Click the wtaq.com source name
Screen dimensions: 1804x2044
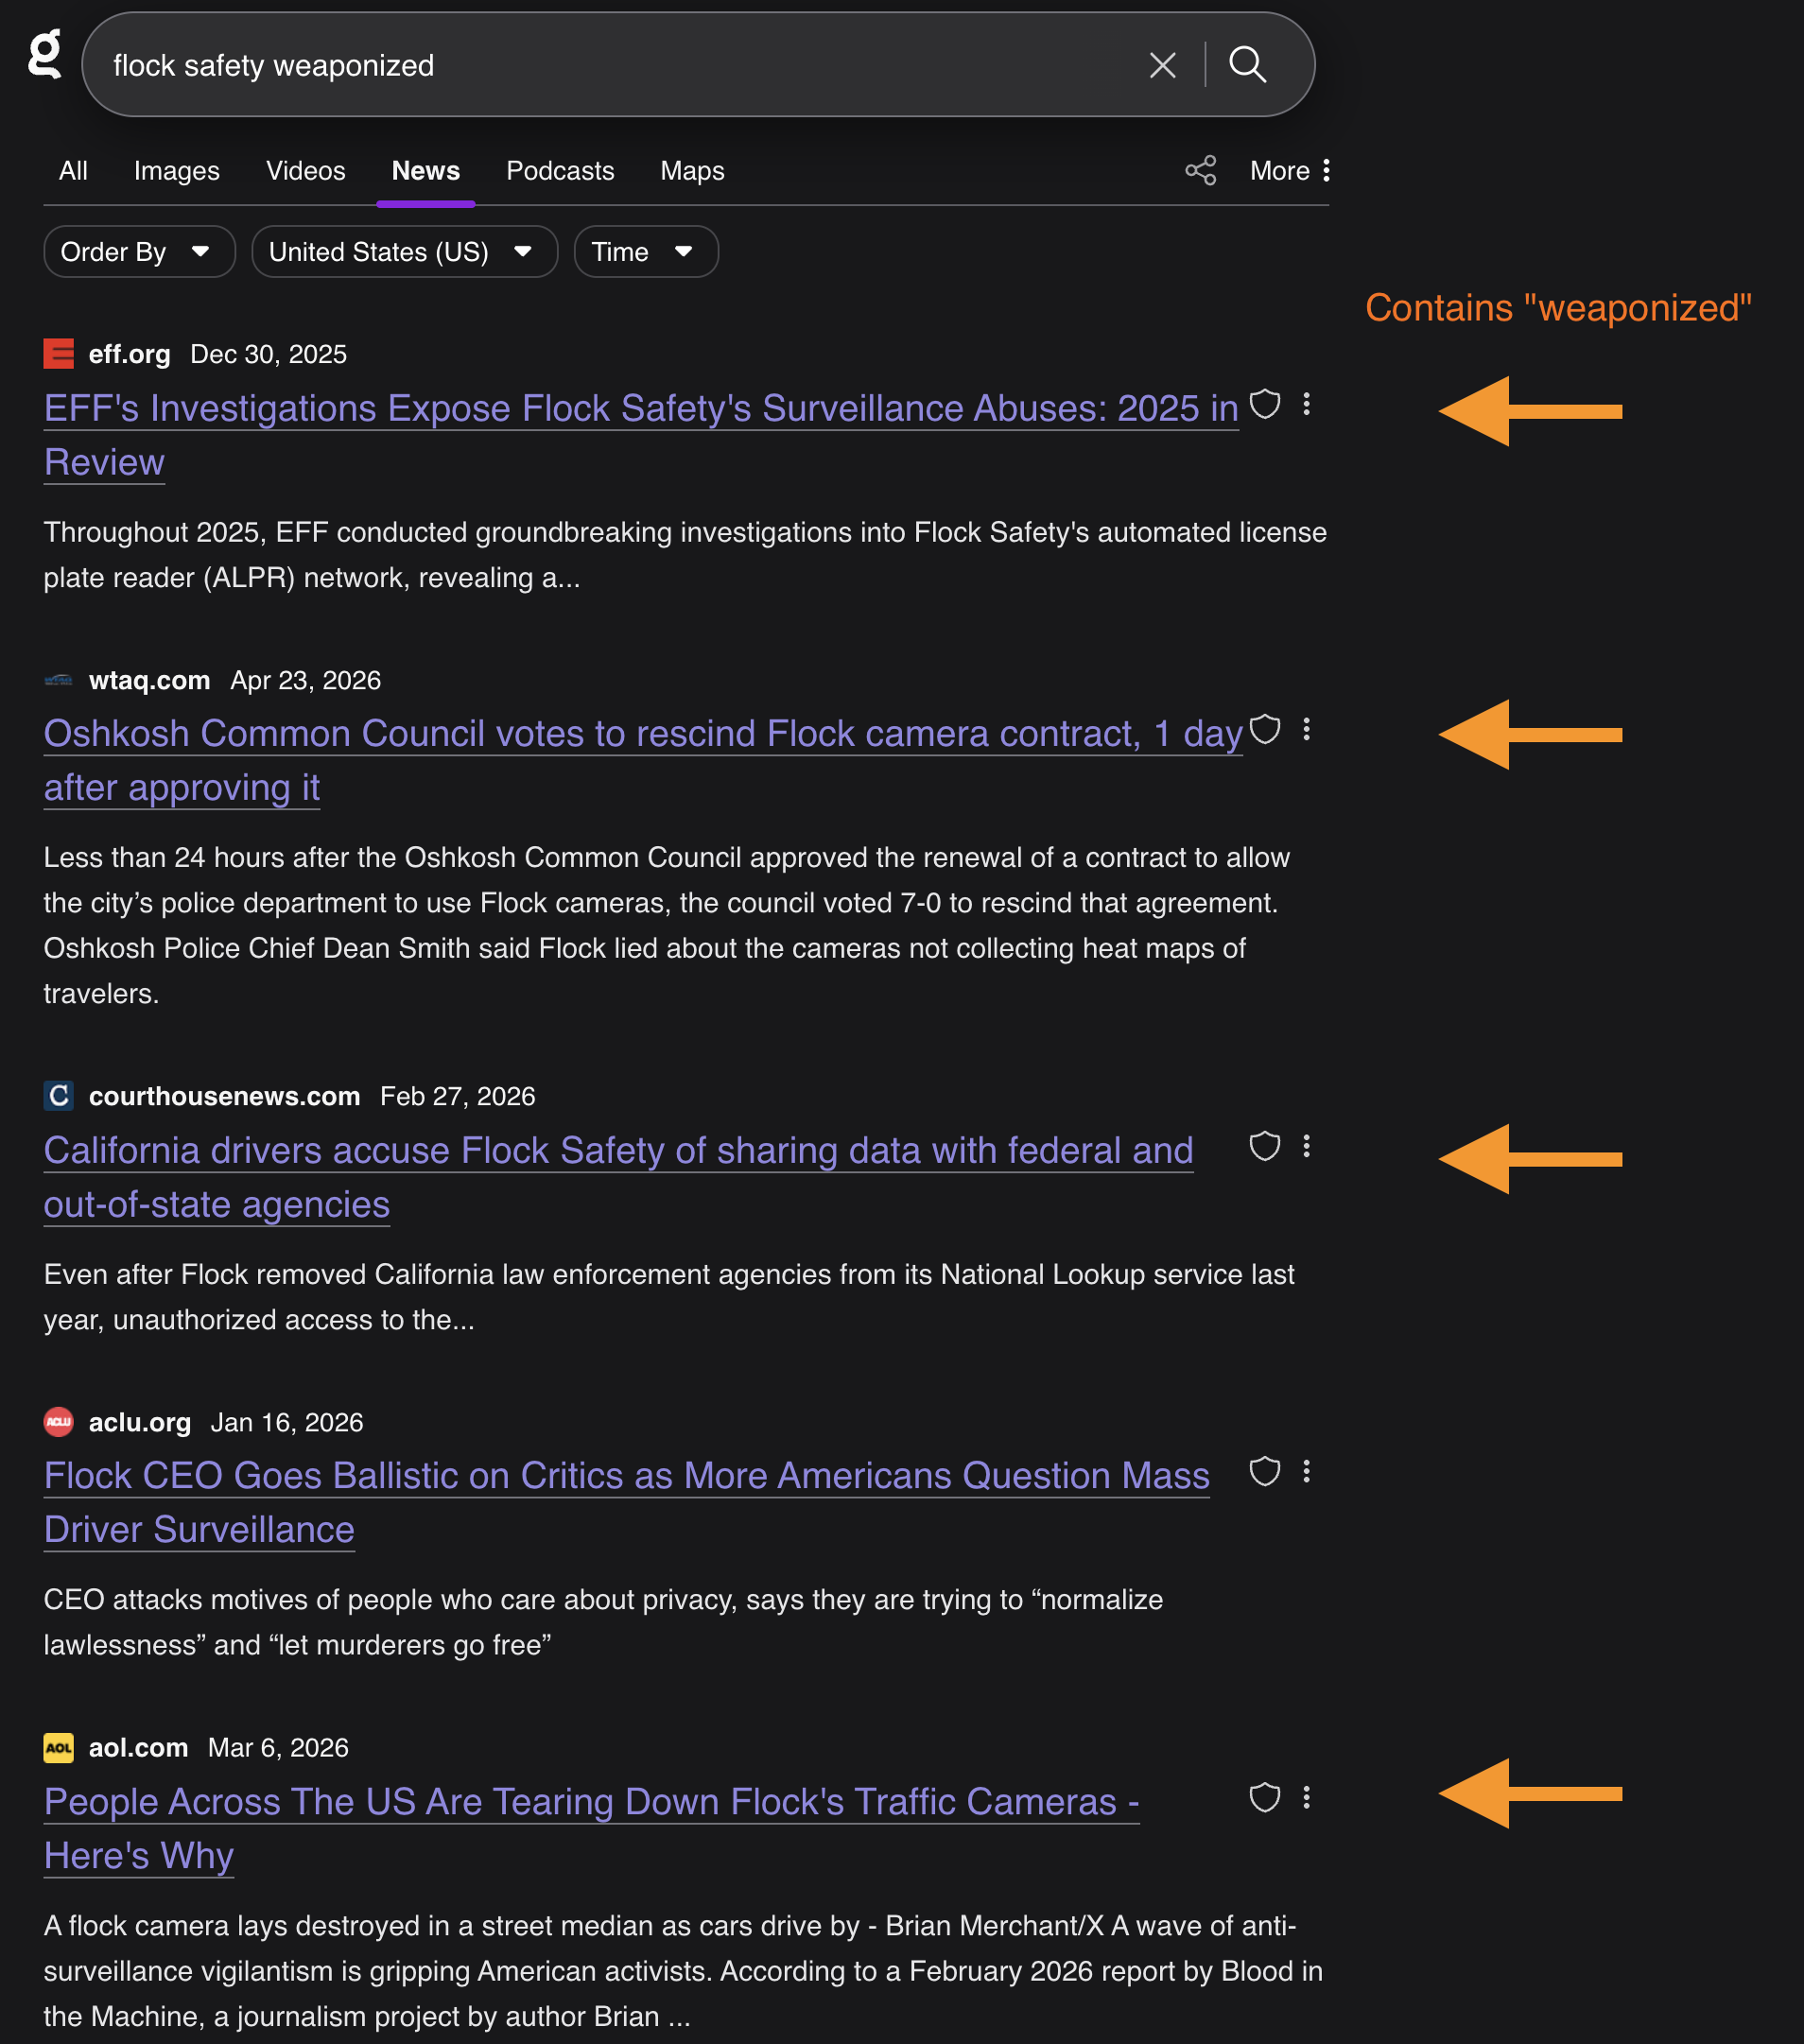coord(150,680)
